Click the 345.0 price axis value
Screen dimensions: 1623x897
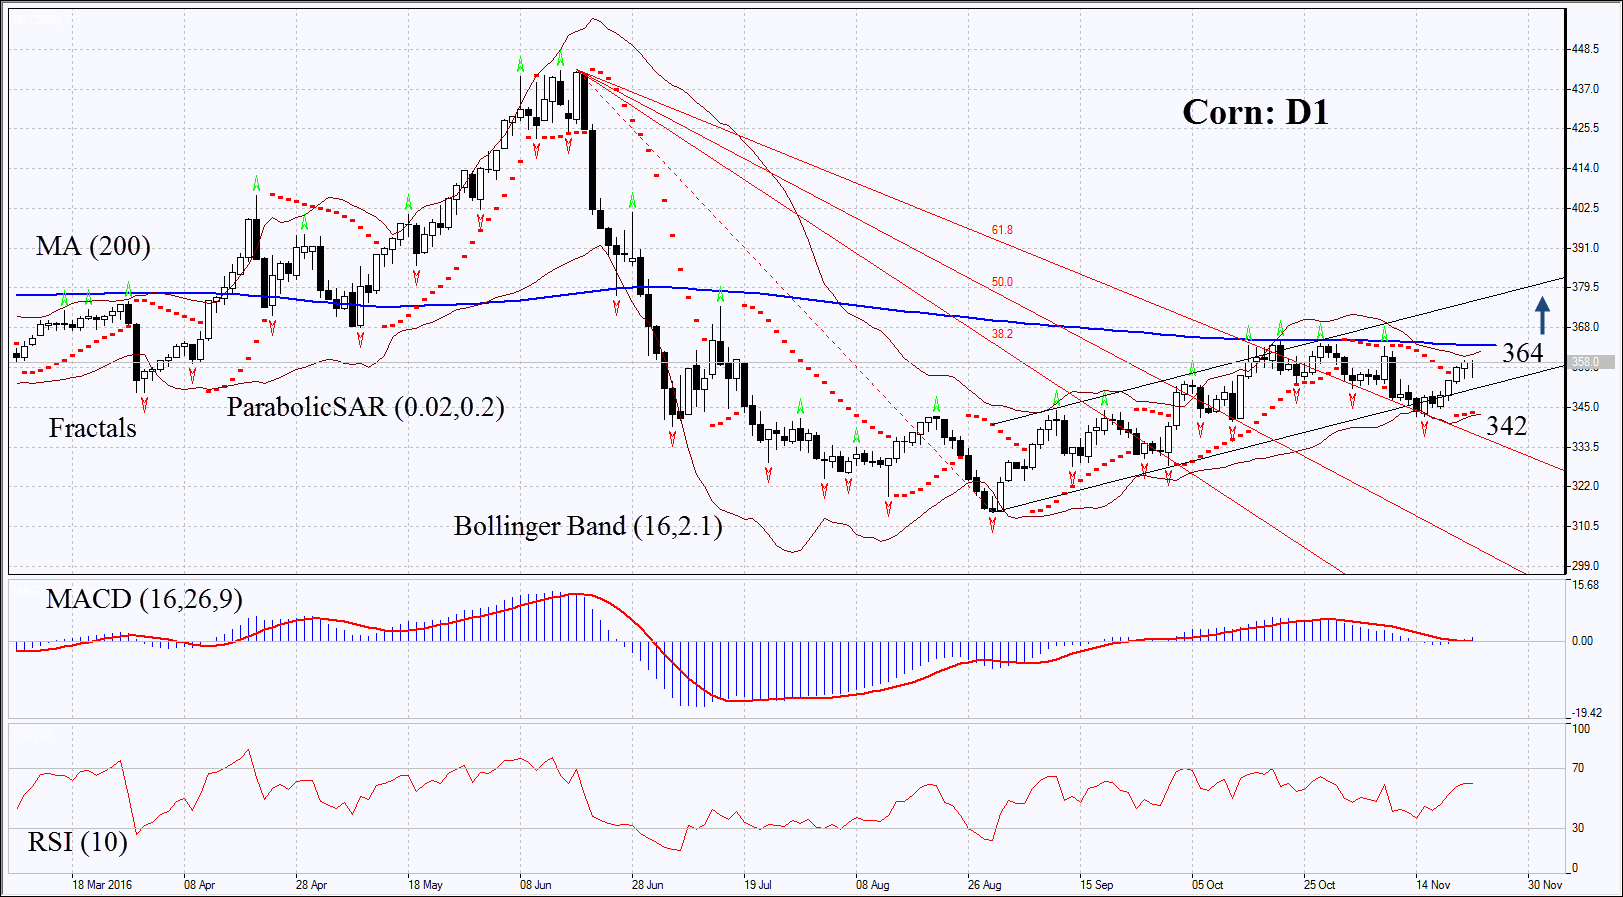[x=1585, y=407]
